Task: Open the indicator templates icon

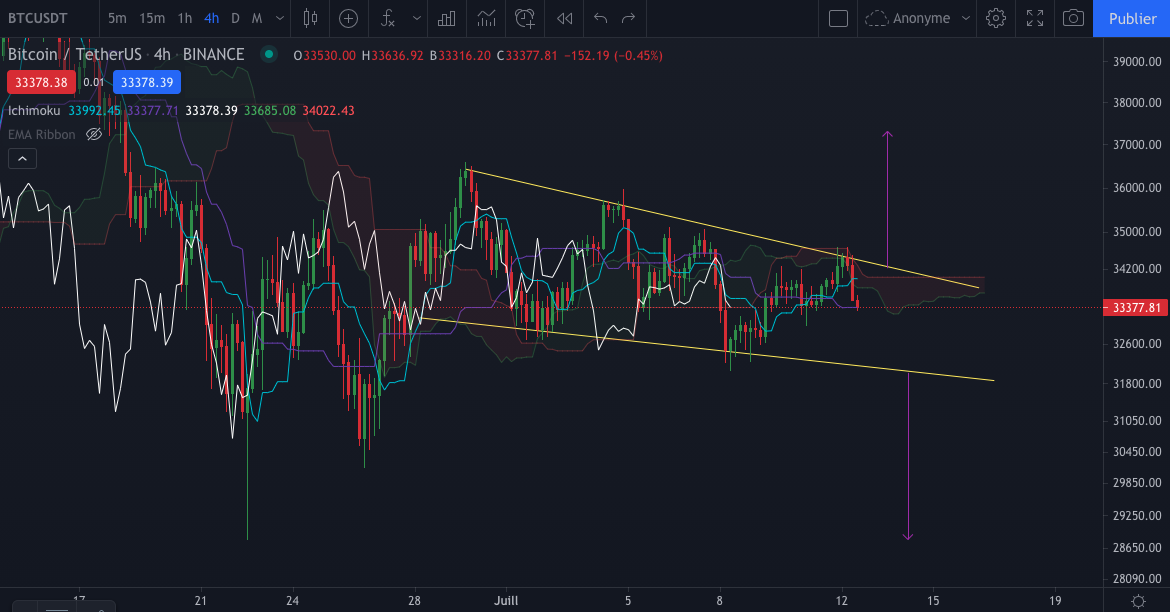Action: click(x=486, y=18)
